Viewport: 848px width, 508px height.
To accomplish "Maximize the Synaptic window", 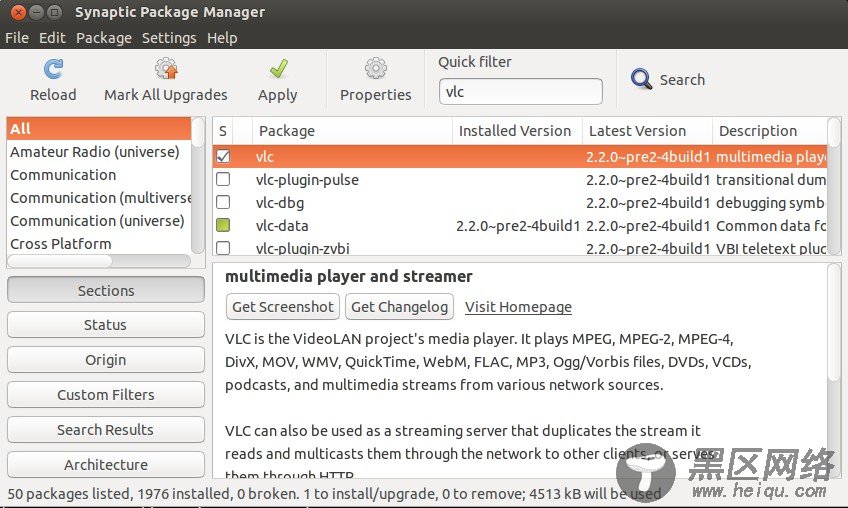I will pos(54,12).
